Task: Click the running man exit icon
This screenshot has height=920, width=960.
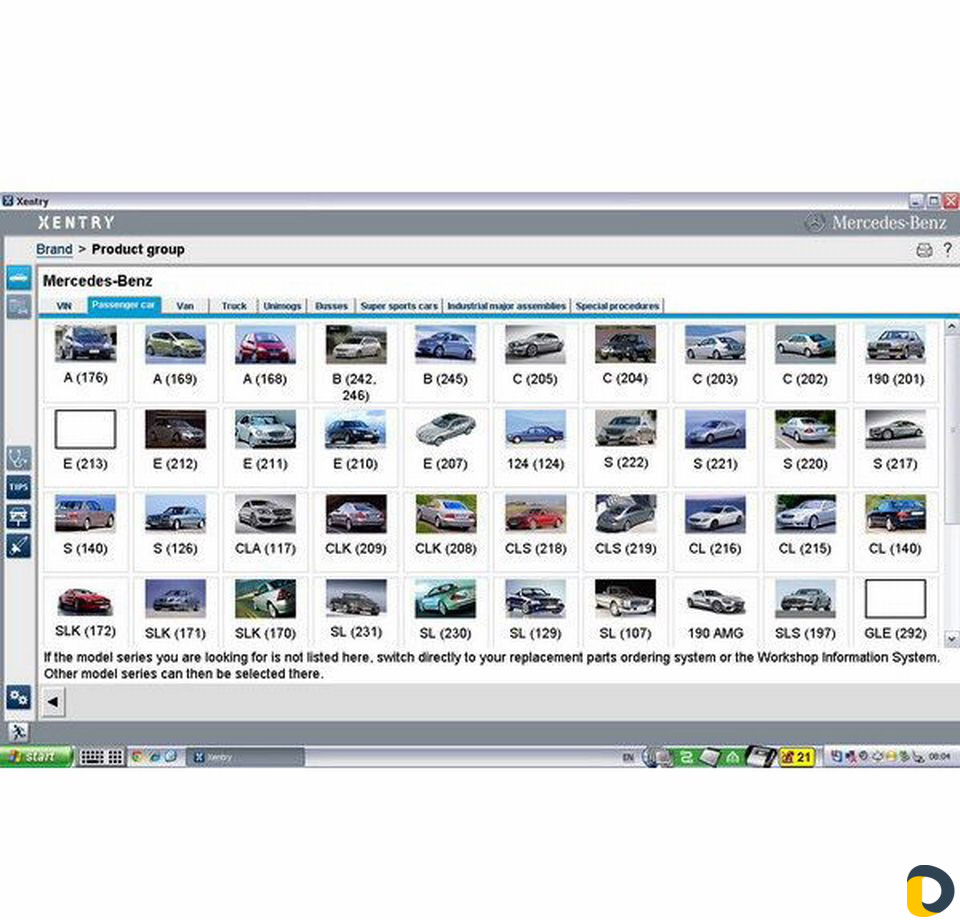Action: click(18, 731)
